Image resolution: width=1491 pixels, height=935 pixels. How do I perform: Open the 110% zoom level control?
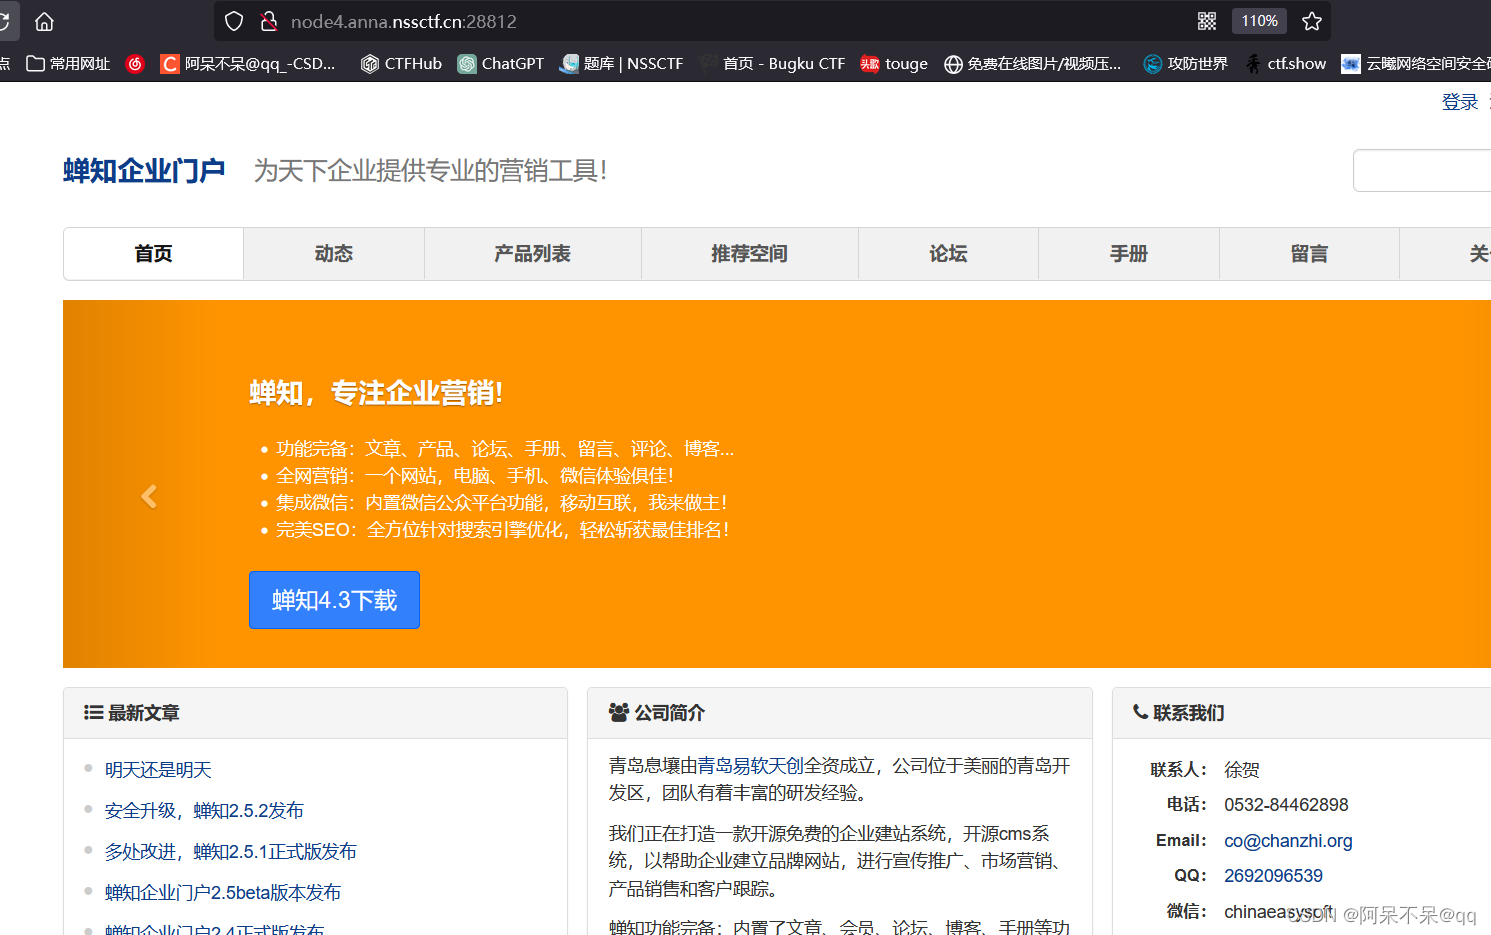coord(1259,20)
